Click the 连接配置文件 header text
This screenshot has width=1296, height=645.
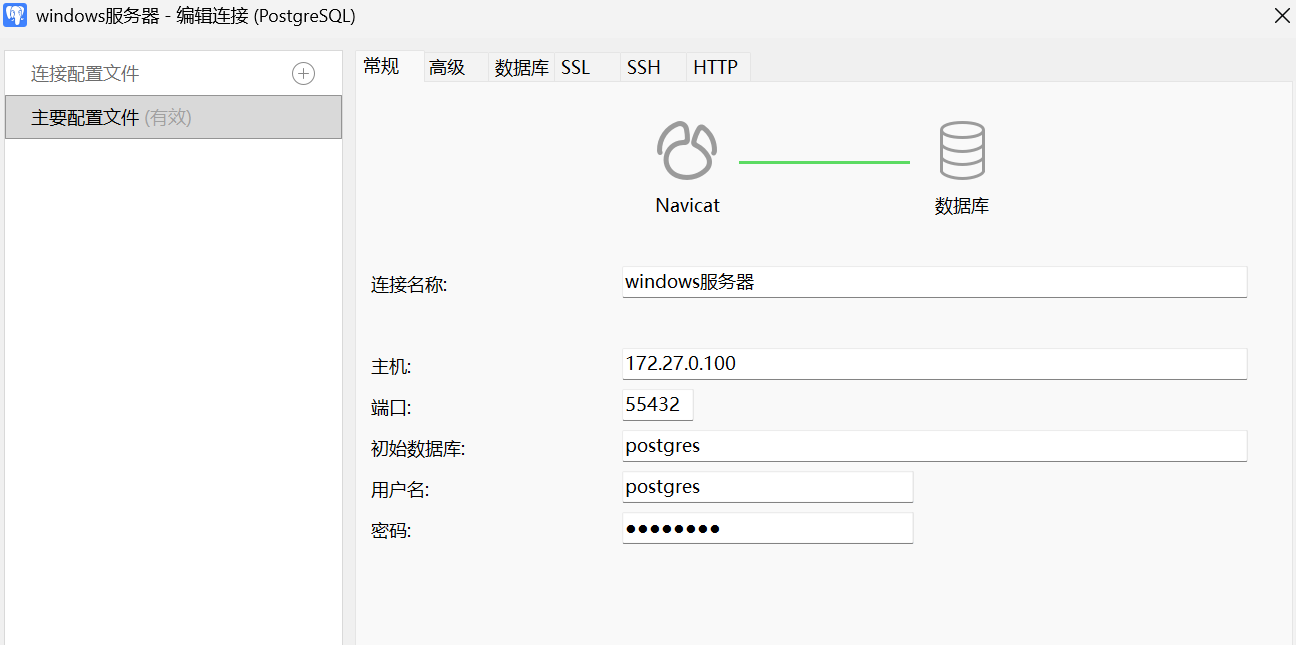[85, 74]
